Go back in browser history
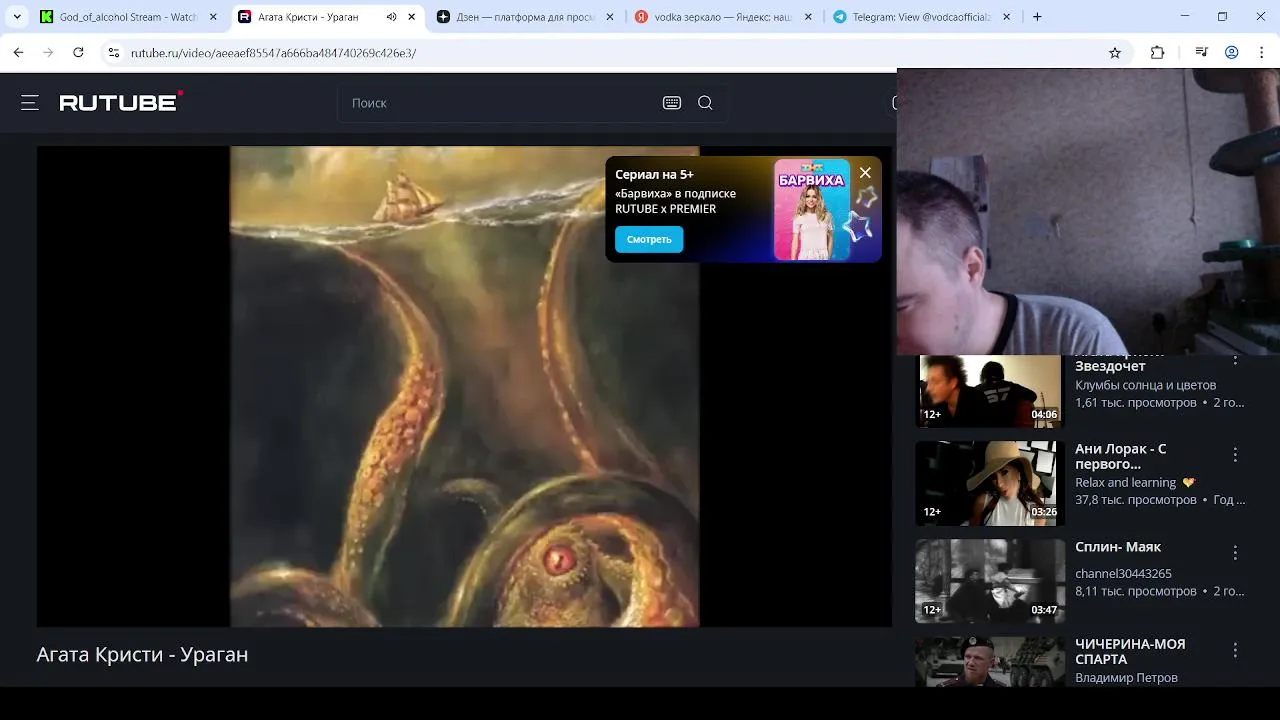Viewport: 1280px width, 720px height. [x=18, y=53]
